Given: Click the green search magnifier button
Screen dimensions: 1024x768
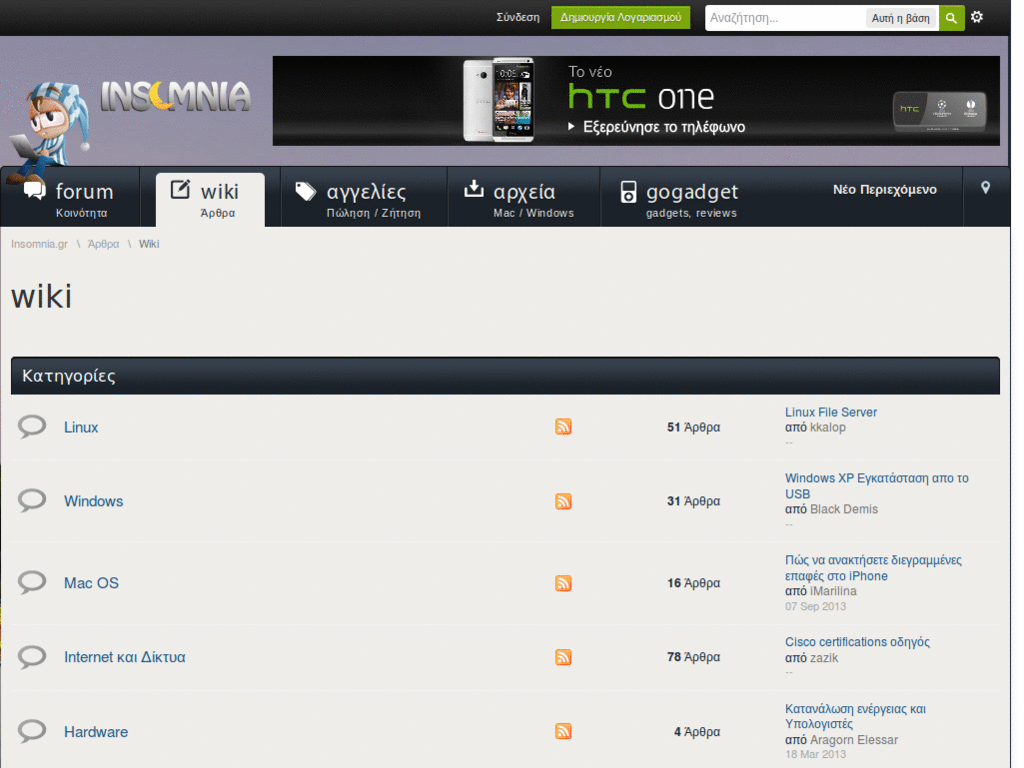Looking at the screenshot, I should (x=951, y=18).
